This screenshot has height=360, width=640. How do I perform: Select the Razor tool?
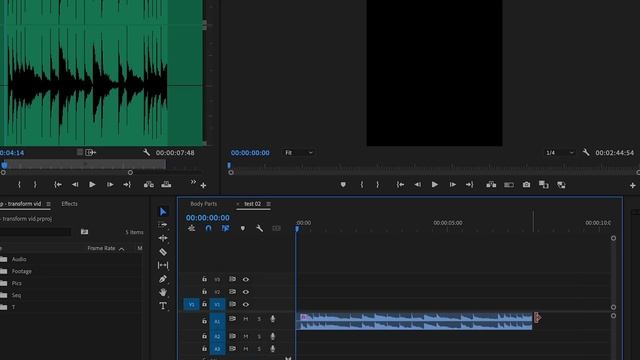tap(163, 252)
